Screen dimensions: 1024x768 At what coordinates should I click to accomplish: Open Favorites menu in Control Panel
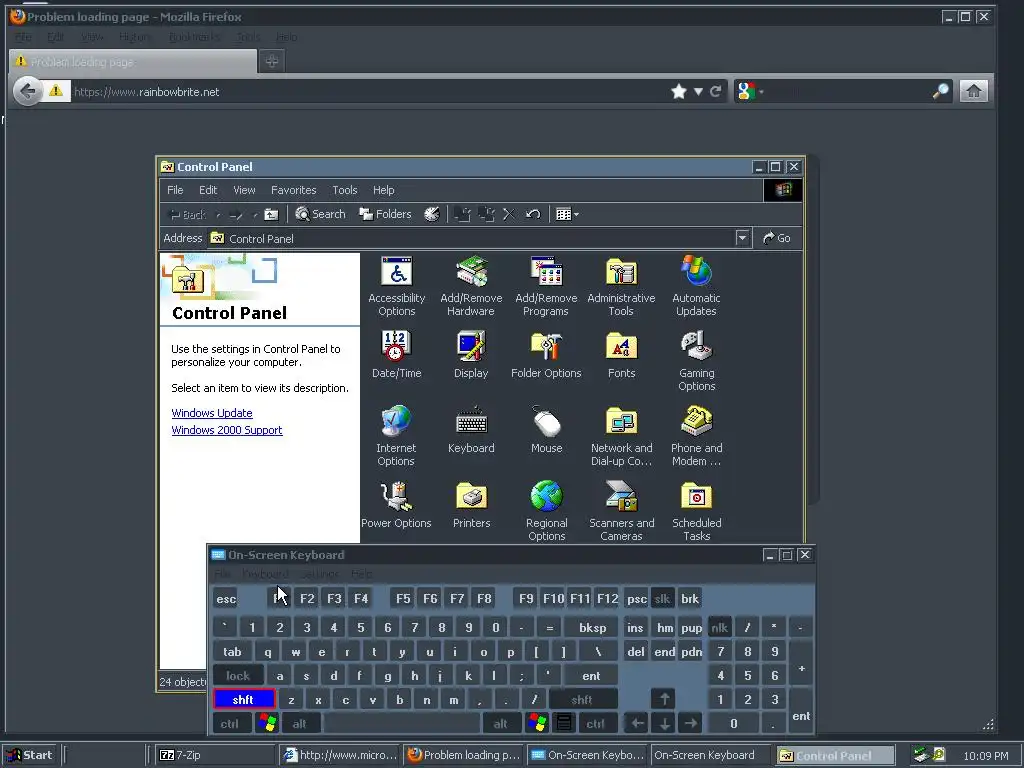(293, 190)
